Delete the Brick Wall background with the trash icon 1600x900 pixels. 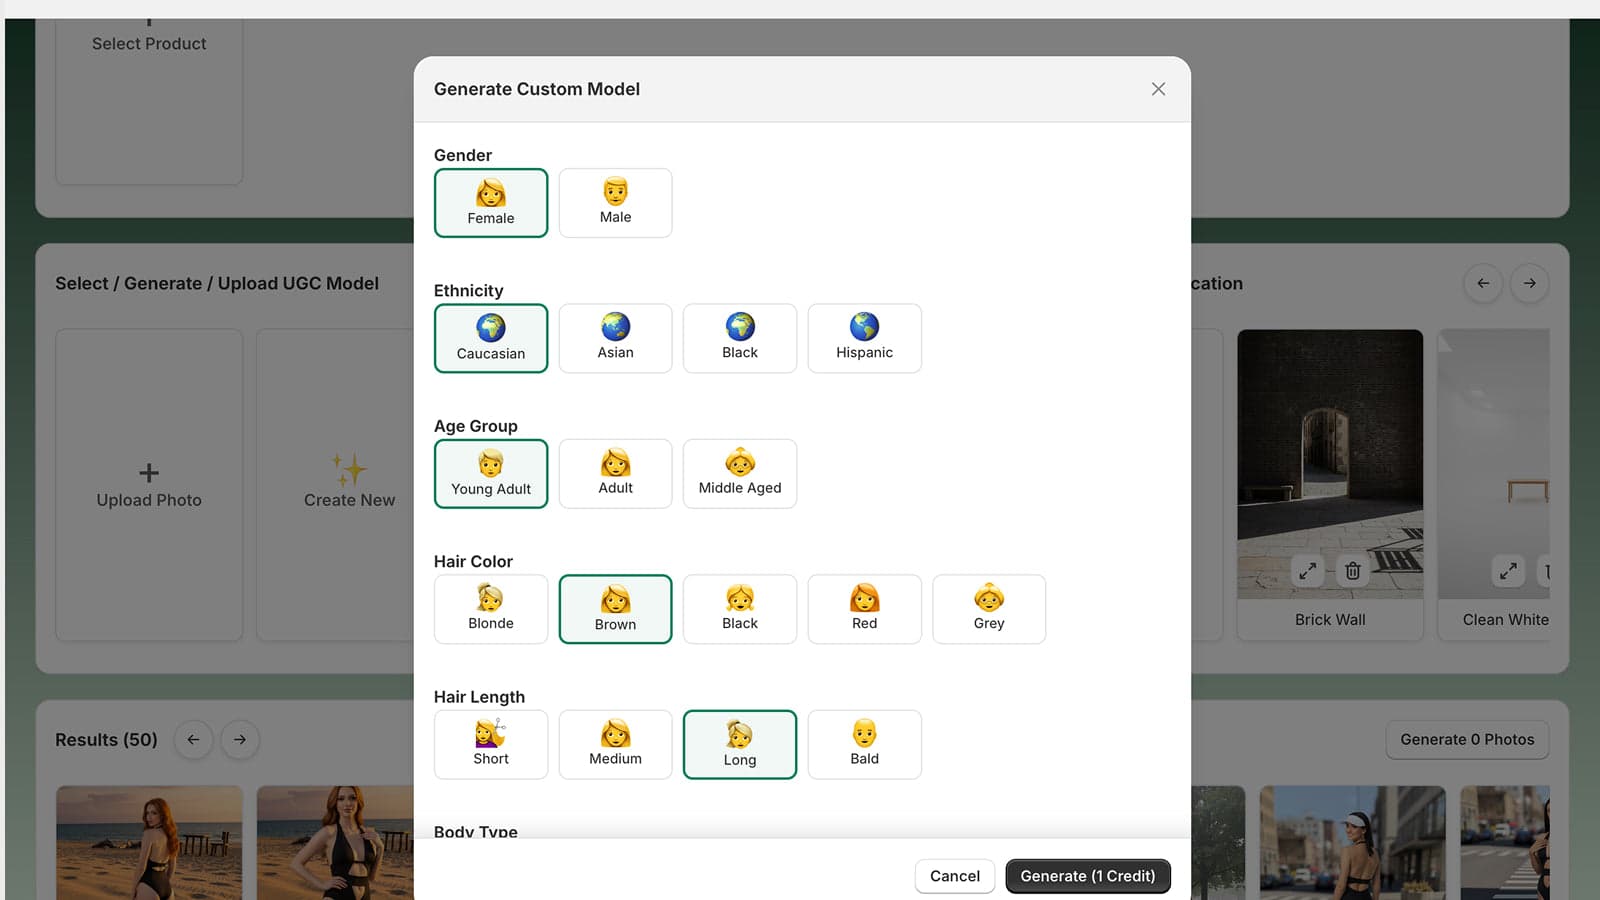point(1352,570)
